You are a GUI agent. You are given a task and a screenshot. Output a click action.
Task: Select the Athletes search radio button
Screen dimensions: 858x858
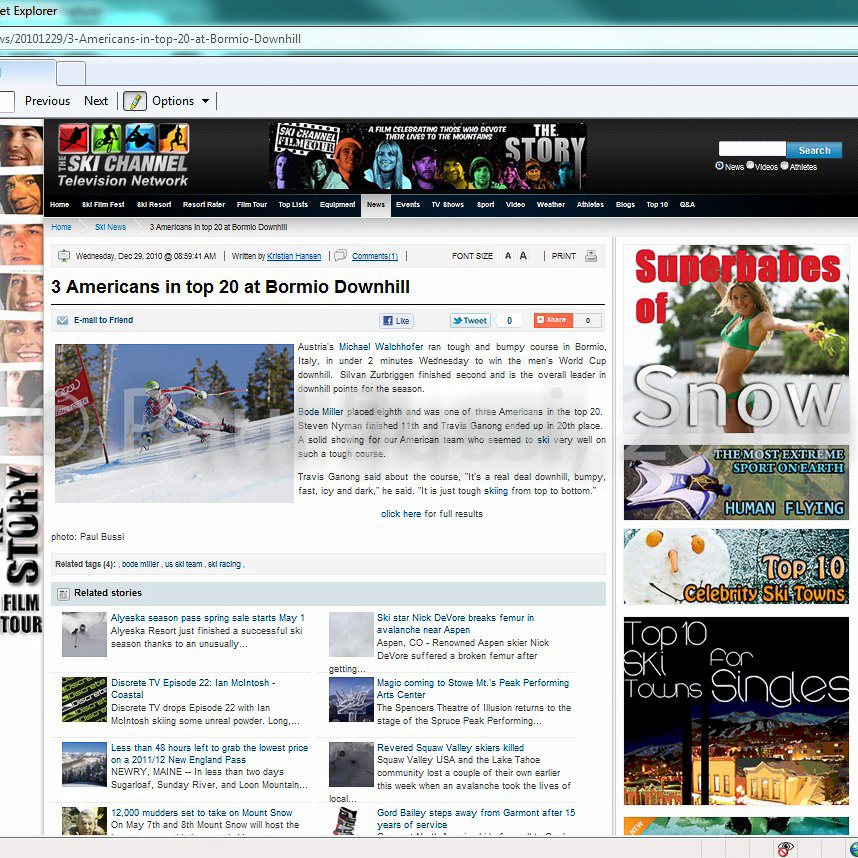(x=784, y=166)
